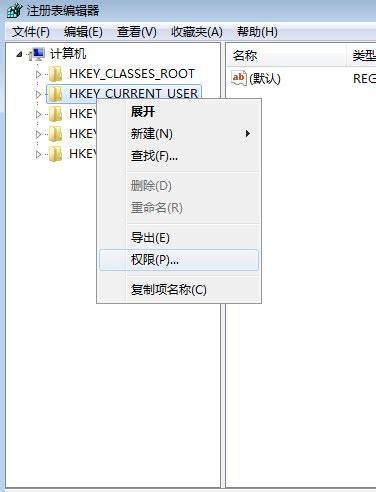Collapse the 计算机 root node
Image resolution: width=376 pixels, height=492 pixels.
tap(19, 54)
